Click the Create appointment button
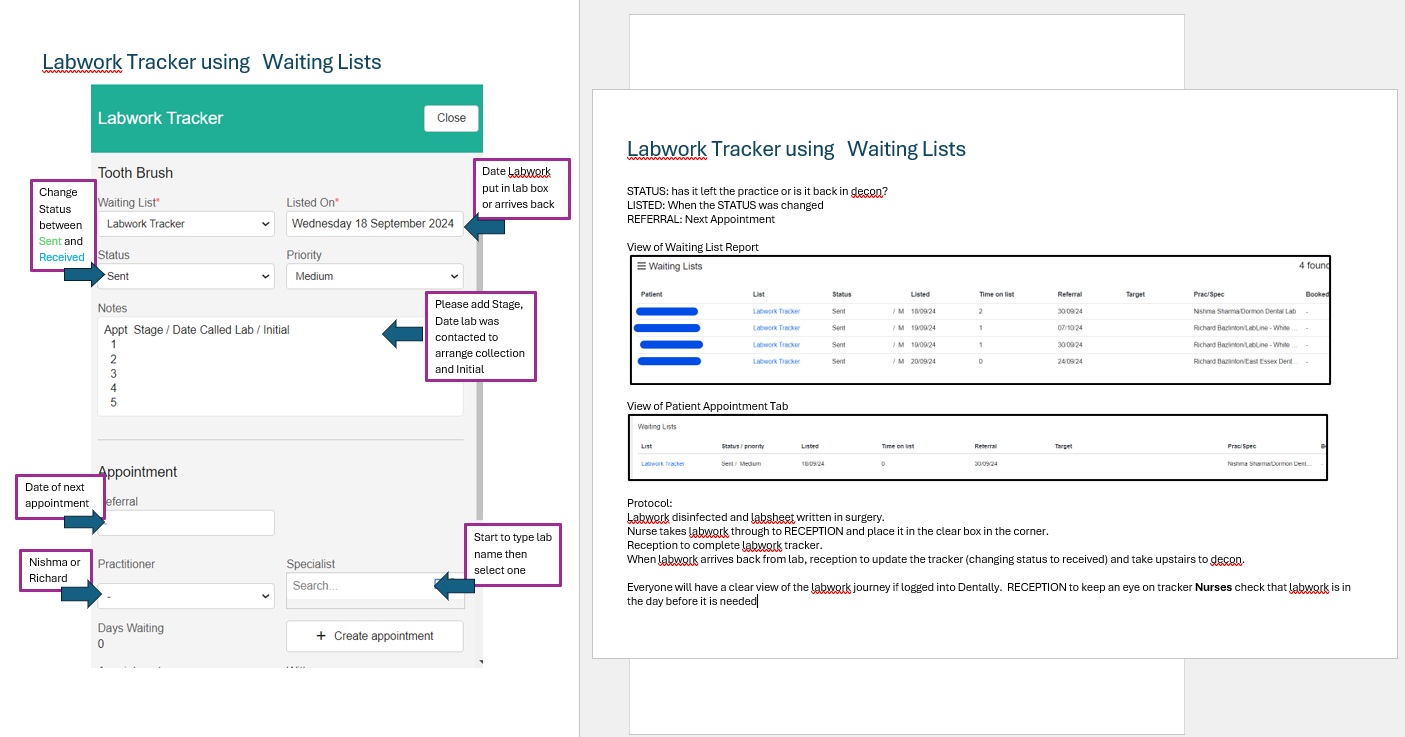Screen dimensions: 1405x737 click(x=375, y=636)
